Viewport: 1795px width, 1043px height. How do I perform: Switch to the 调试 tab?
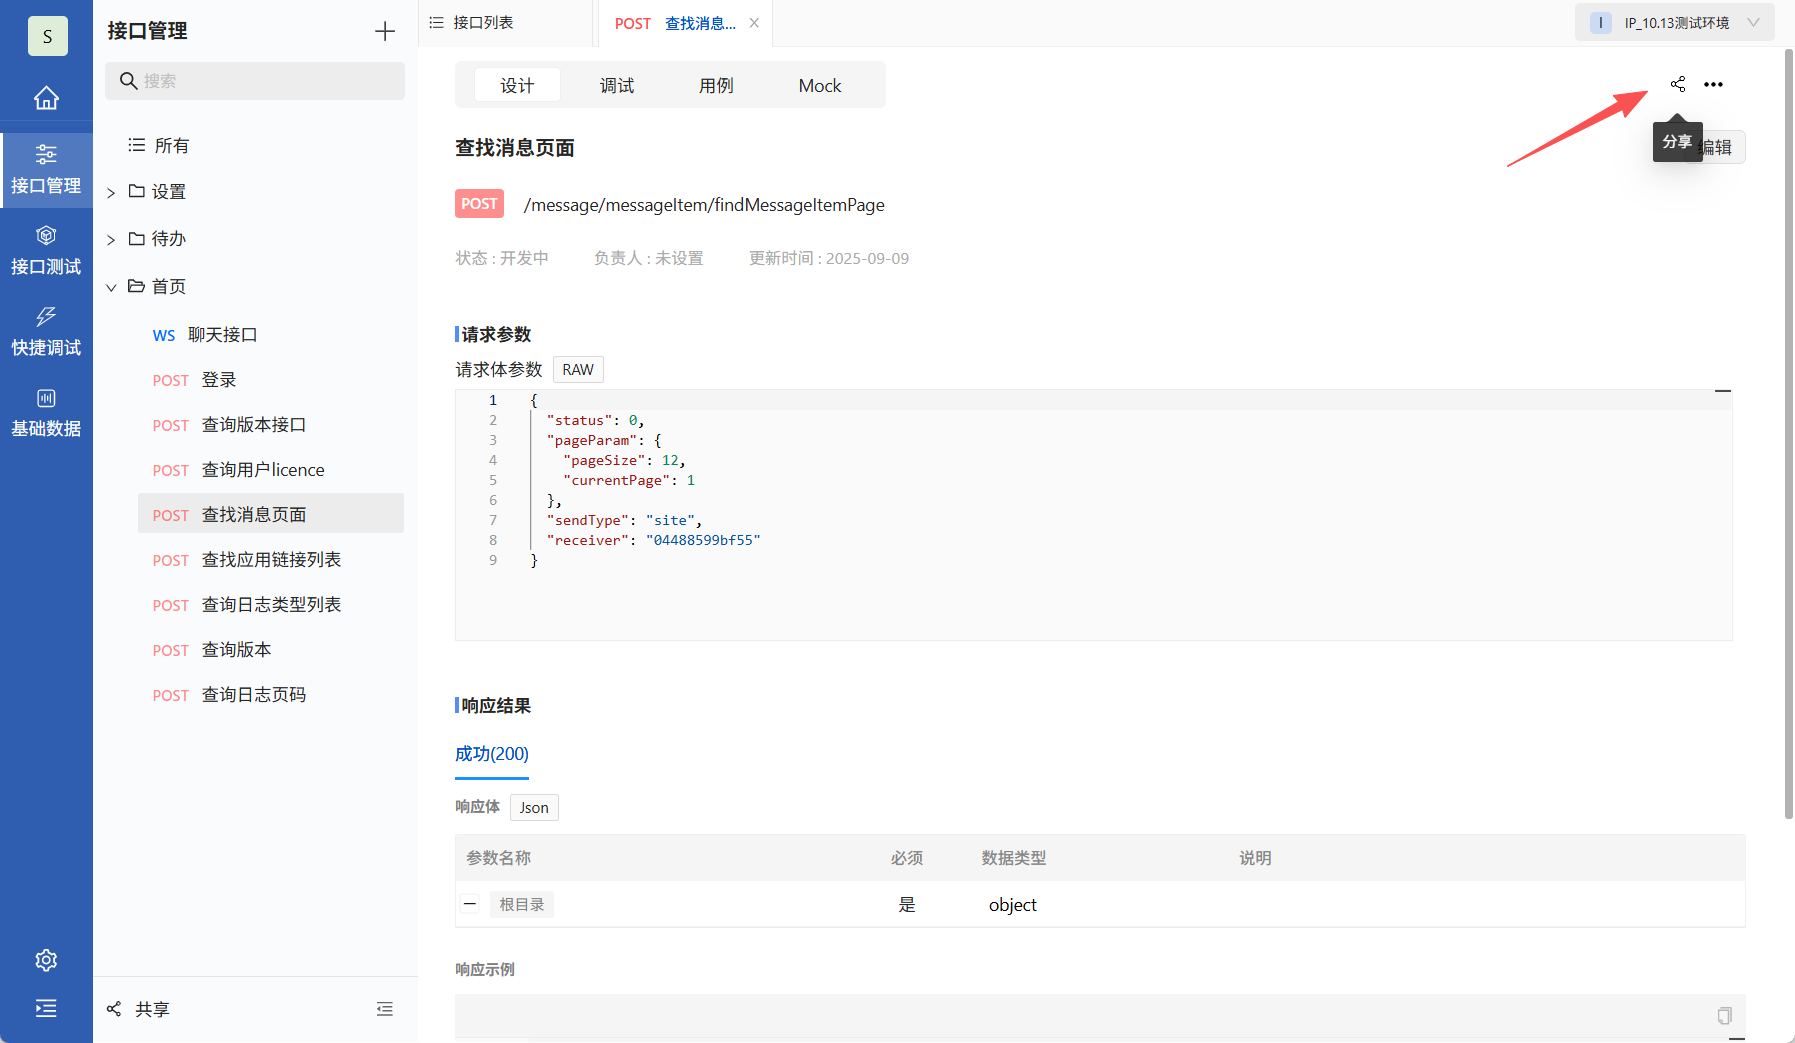point(617,85)
